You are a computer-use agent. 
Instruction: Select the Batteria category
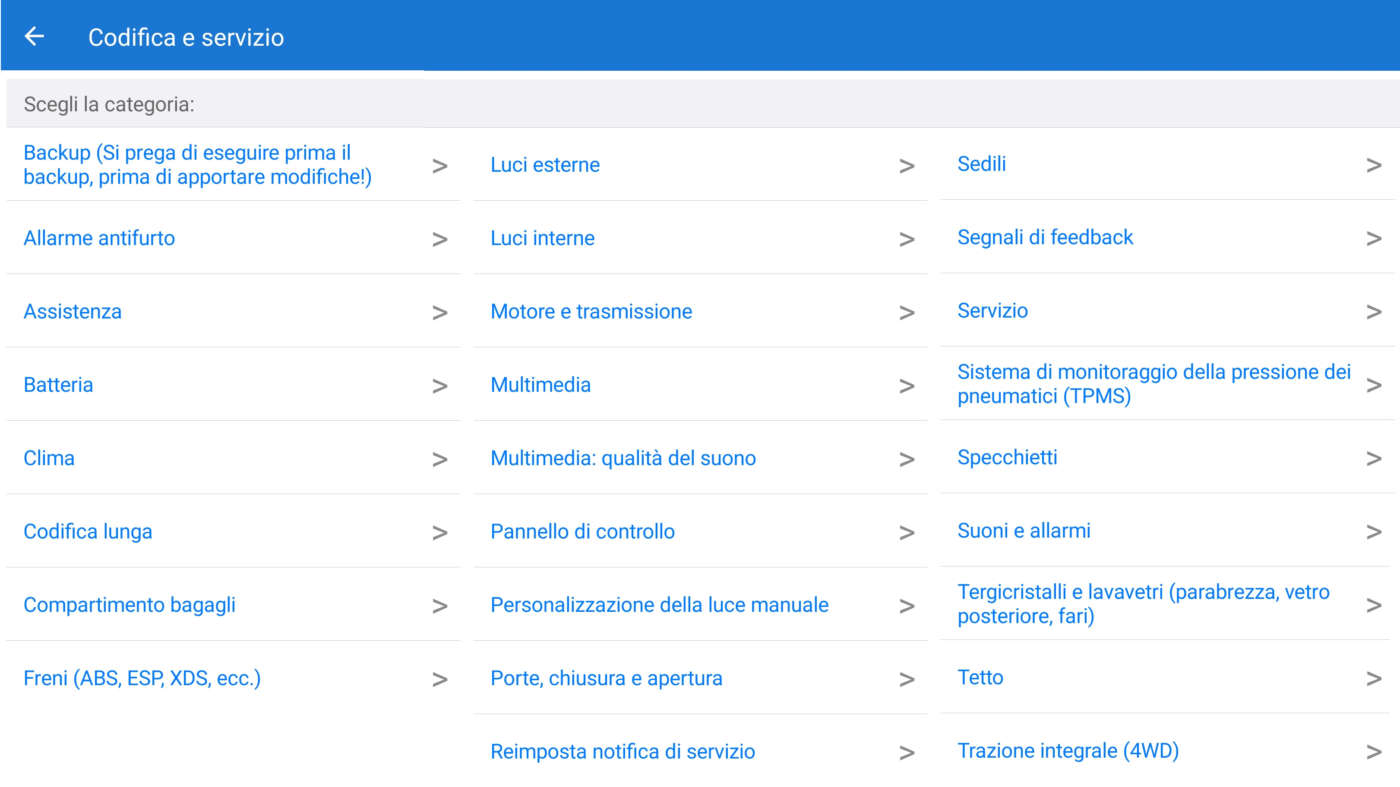pyautogui.click(x=59, y=385)
